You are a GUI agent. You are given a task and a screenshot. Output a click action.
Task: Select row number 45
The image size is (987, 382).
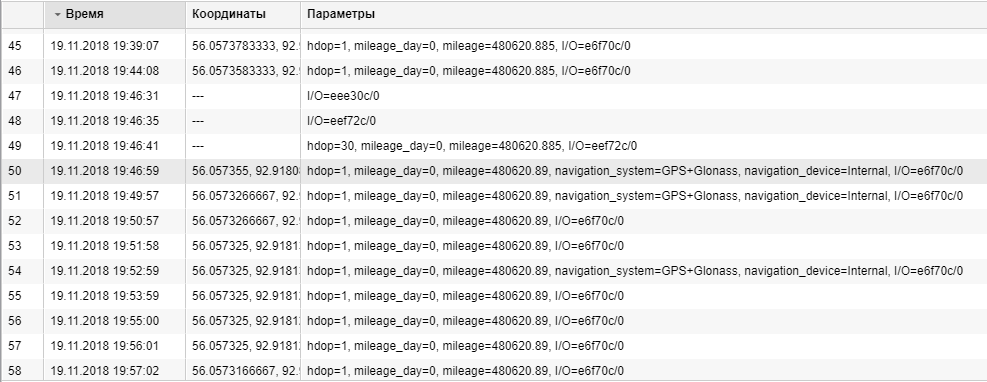(14, 46)
